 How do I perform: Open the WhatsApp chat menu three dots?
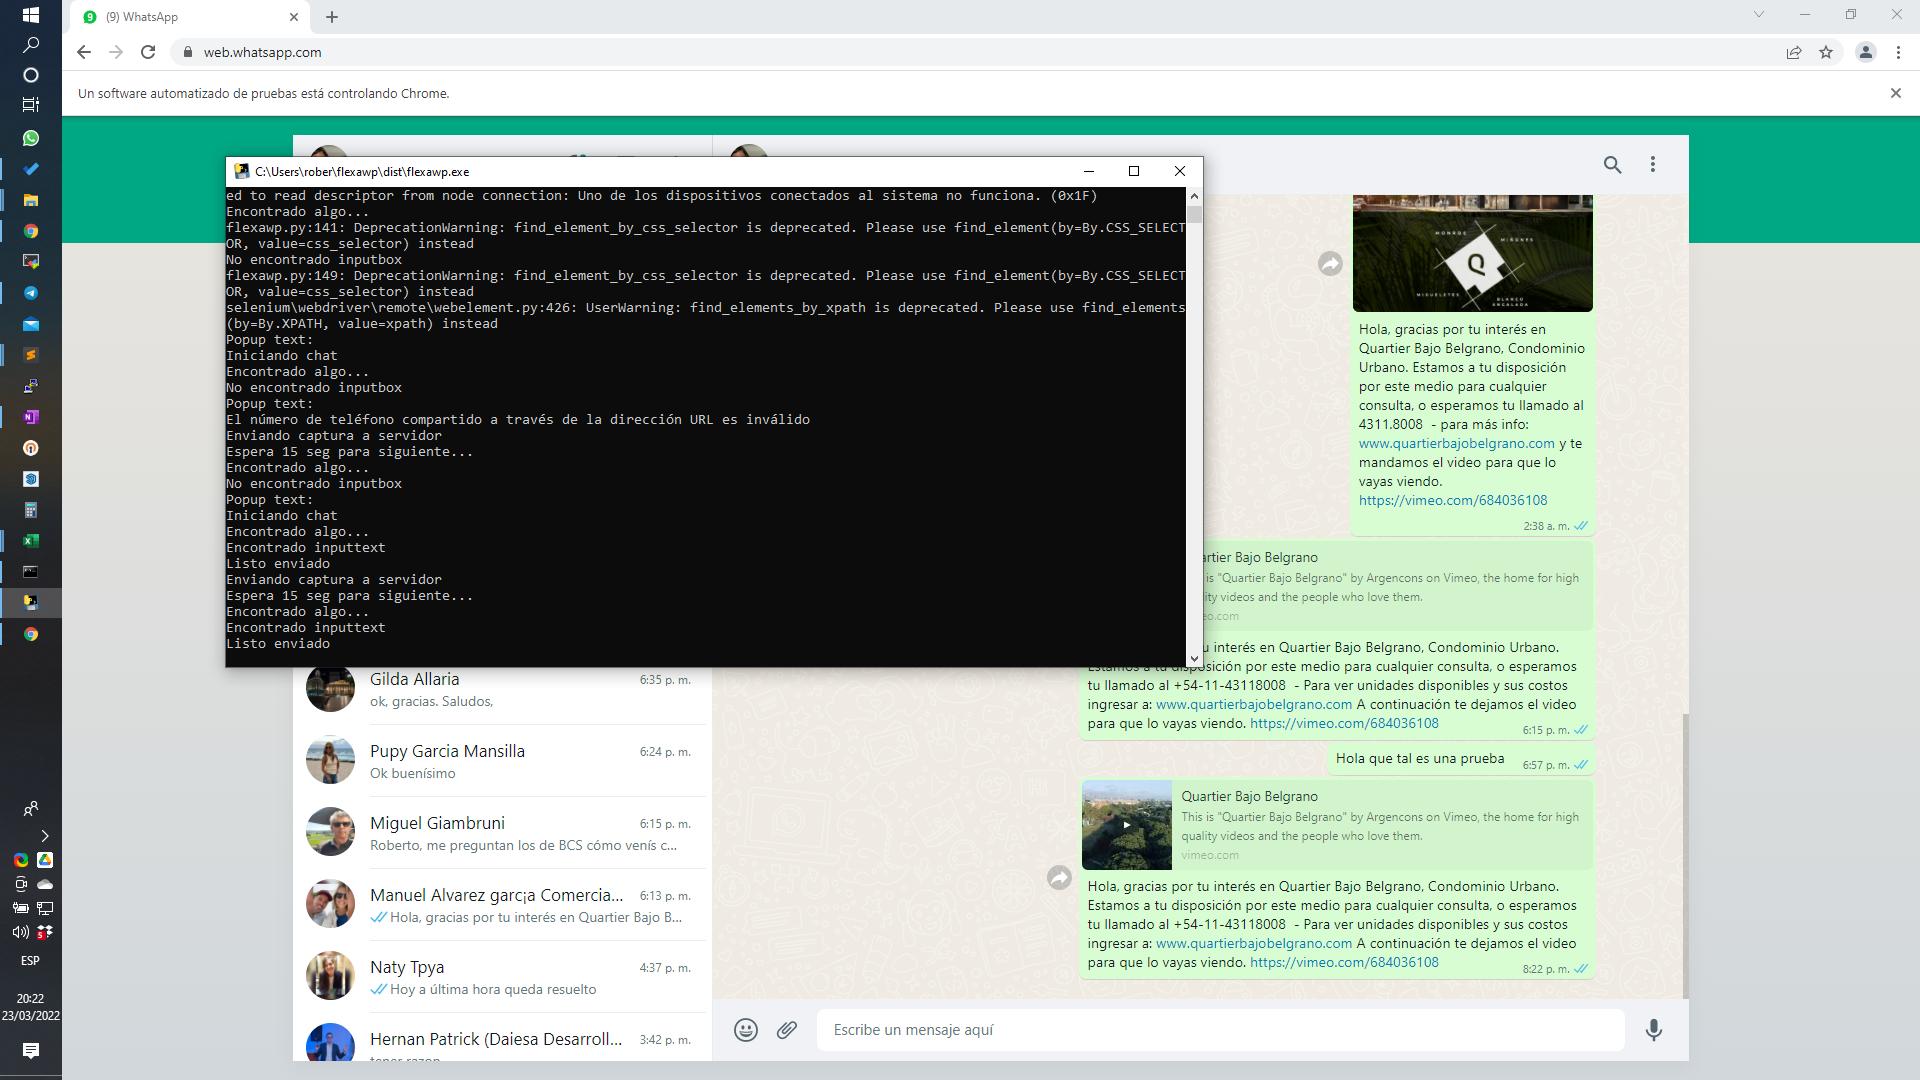pyautogui.click(x=1653, y=165)
